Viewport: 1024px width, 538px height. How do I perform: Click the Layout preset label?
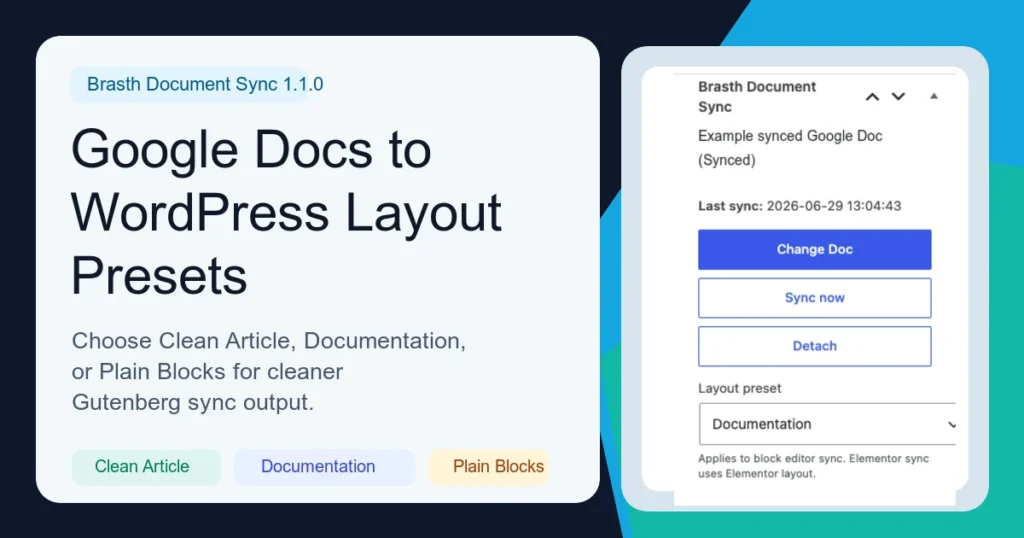pos(739,388)
